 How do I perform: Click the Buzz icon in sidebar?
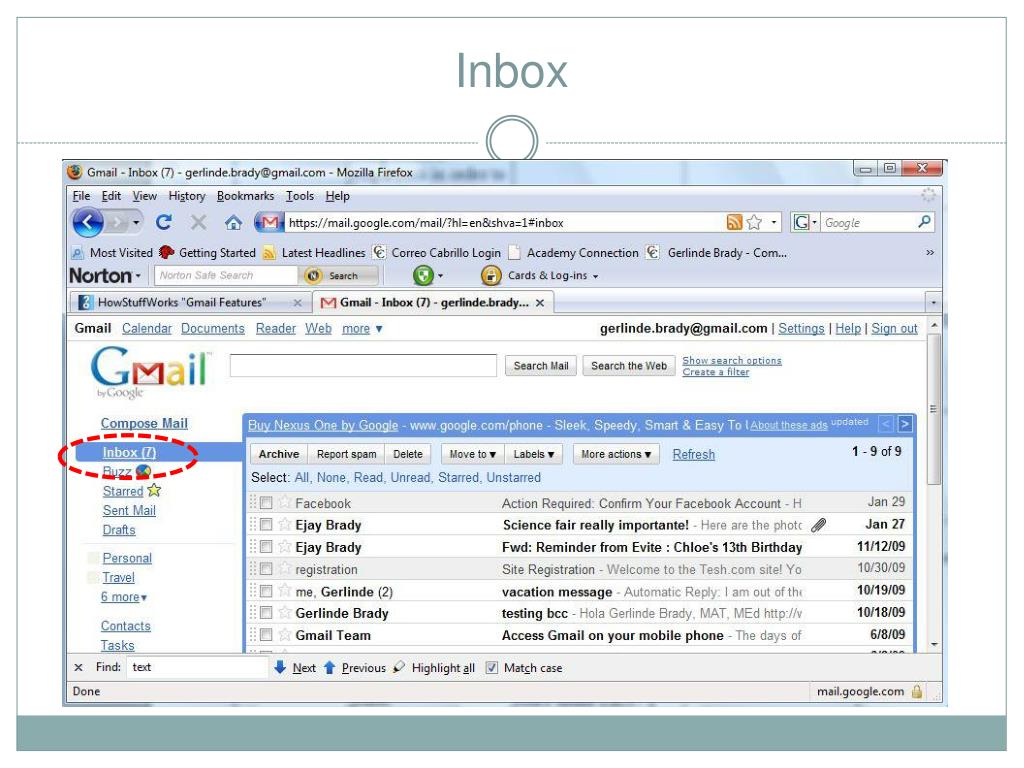144,471
